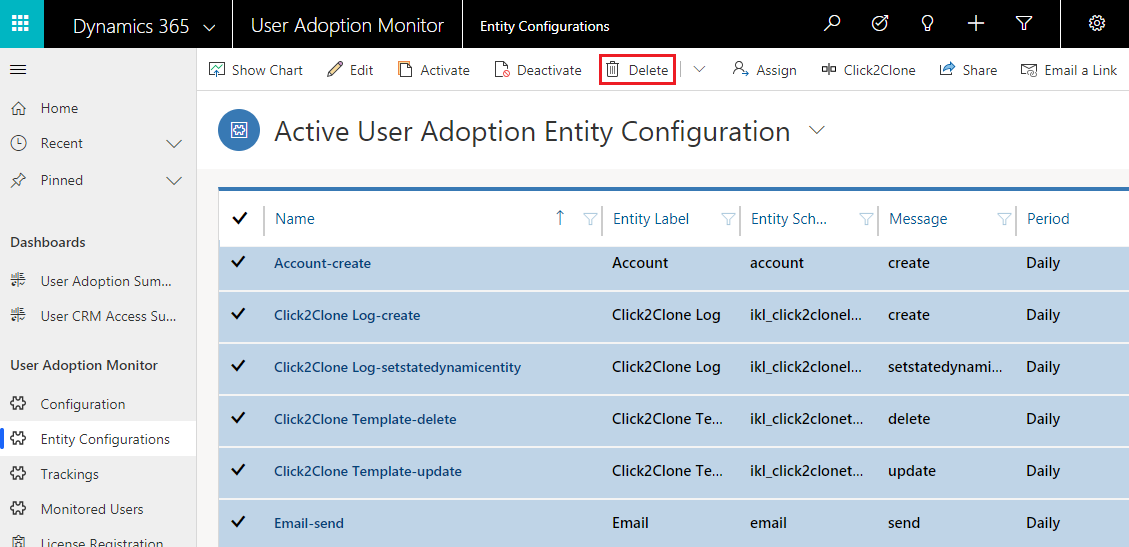
Task: Open the Name column filter funnel
Action: pos(590,219)
